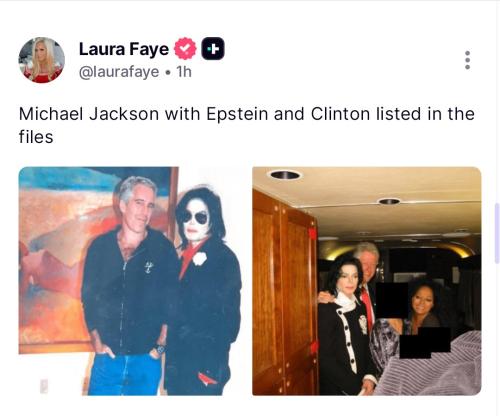Click the purple scrollbar thumb on right edge
Screen dimensions: 500x416
point(497,233)
